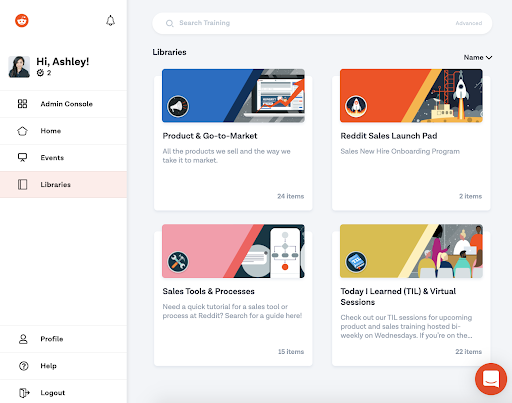Click 'Hi, Ashley!' greeting text
Image resolution: width=512 pixels, height=403 pixels.
coord(63,62)
